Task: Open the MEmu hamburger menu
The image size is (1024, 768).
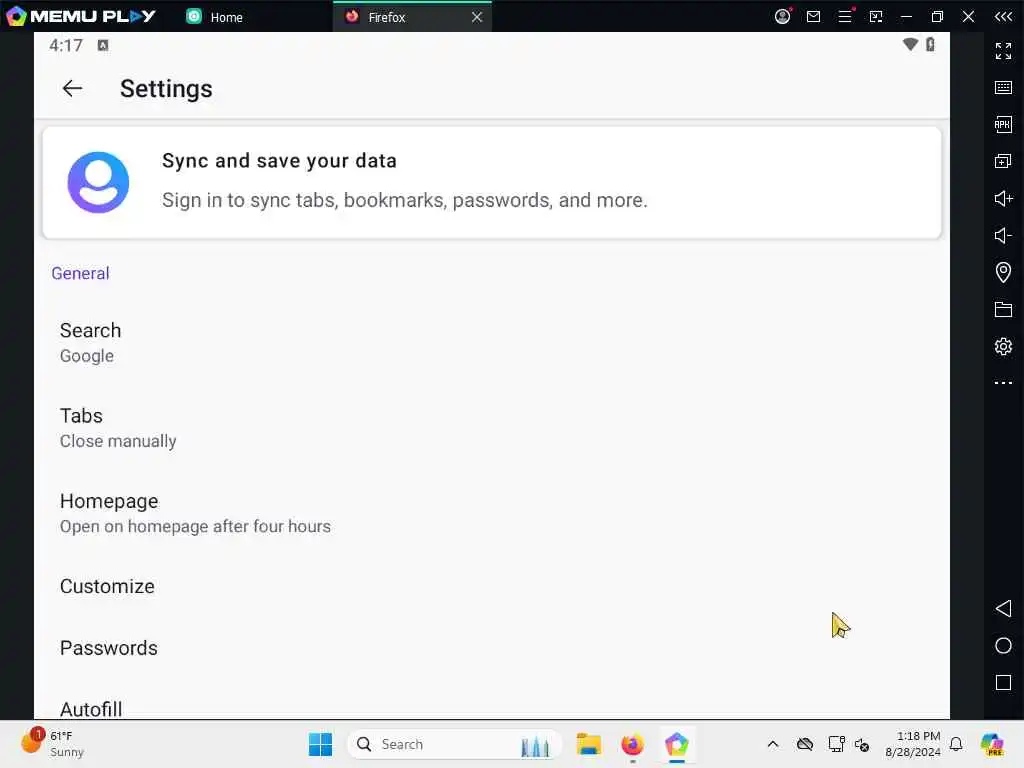Action: [x=845, y=16]
